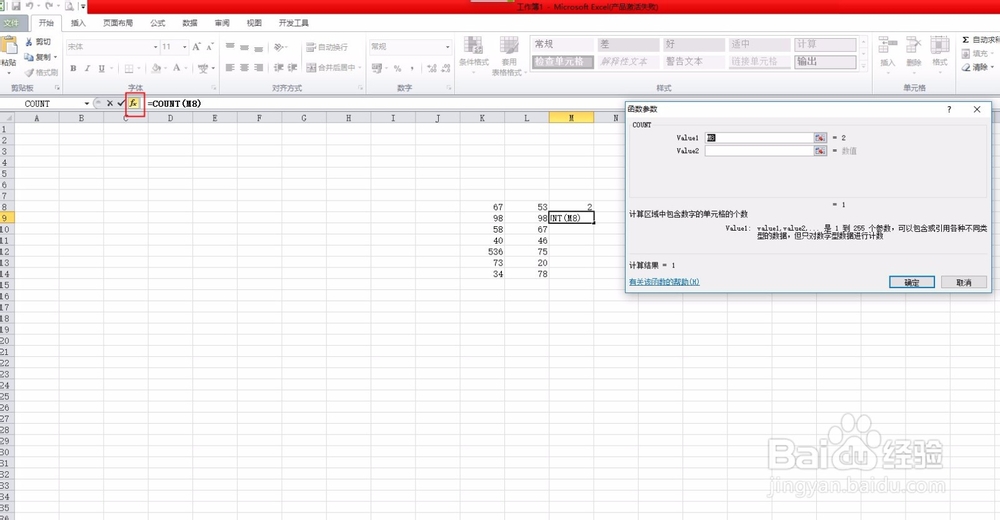Decrease decimal places
Viewport: 1000px width, 520px height.
446,68
